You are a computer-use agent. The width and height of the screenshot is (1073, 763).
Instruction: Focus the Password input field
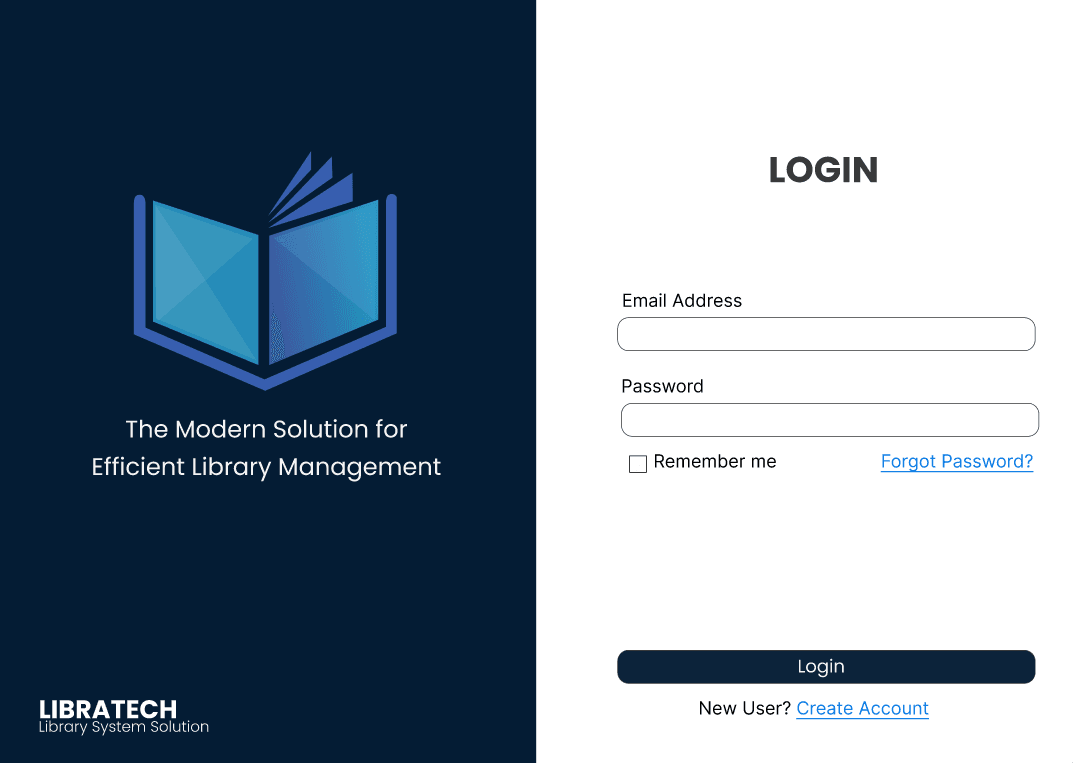coord(829,420)
